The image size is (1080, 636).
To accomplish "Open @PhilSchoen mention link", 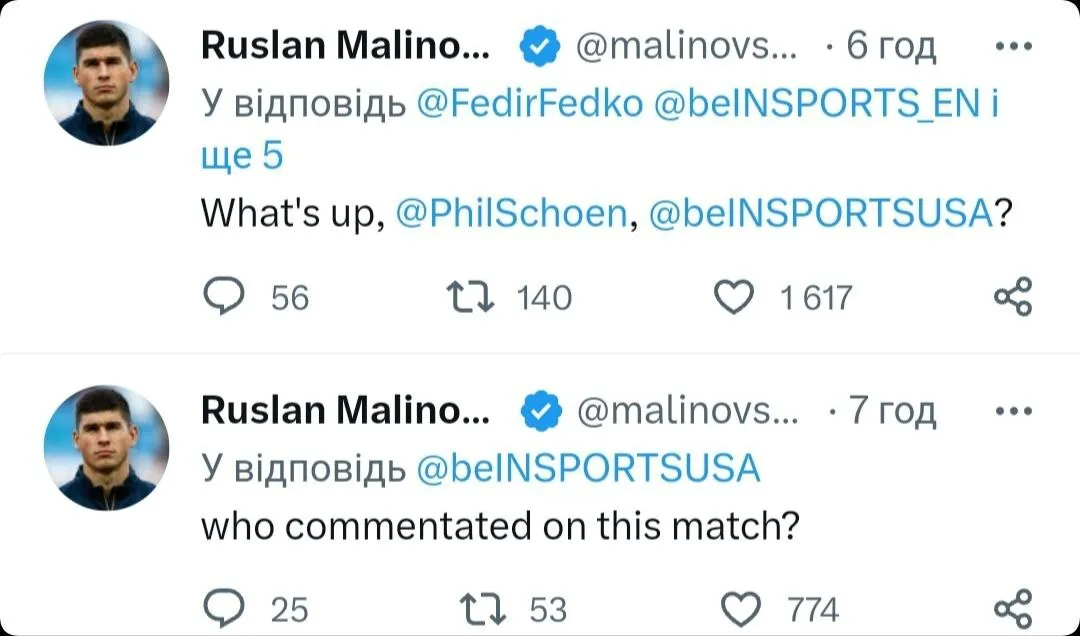I will pyautogui.click(x=514, y=212).
